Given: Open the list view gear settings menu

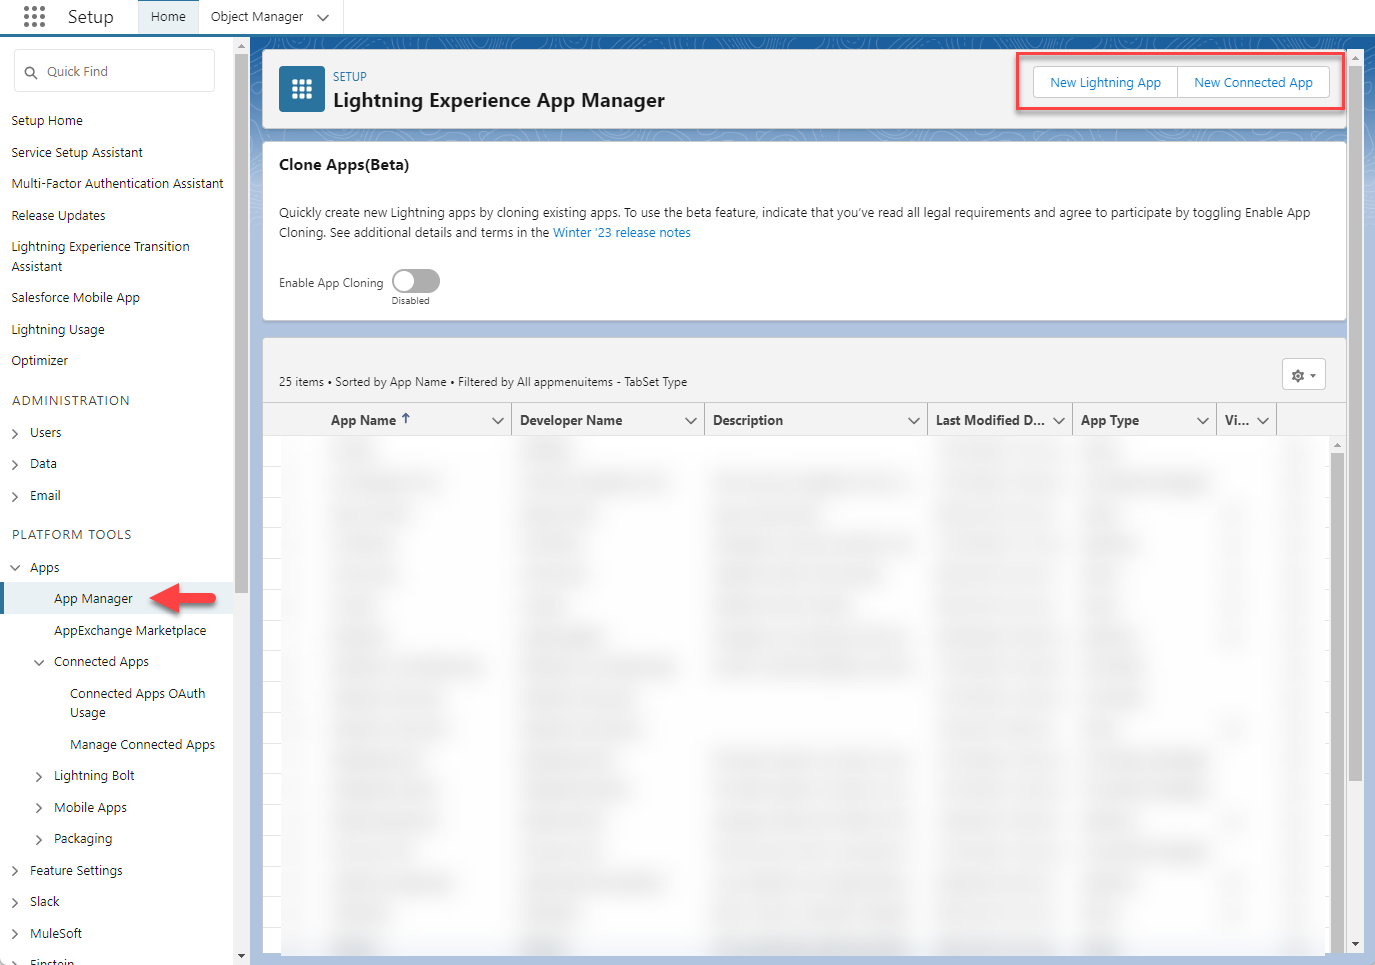Looking at the screenshot, I should click(1303, 375).
